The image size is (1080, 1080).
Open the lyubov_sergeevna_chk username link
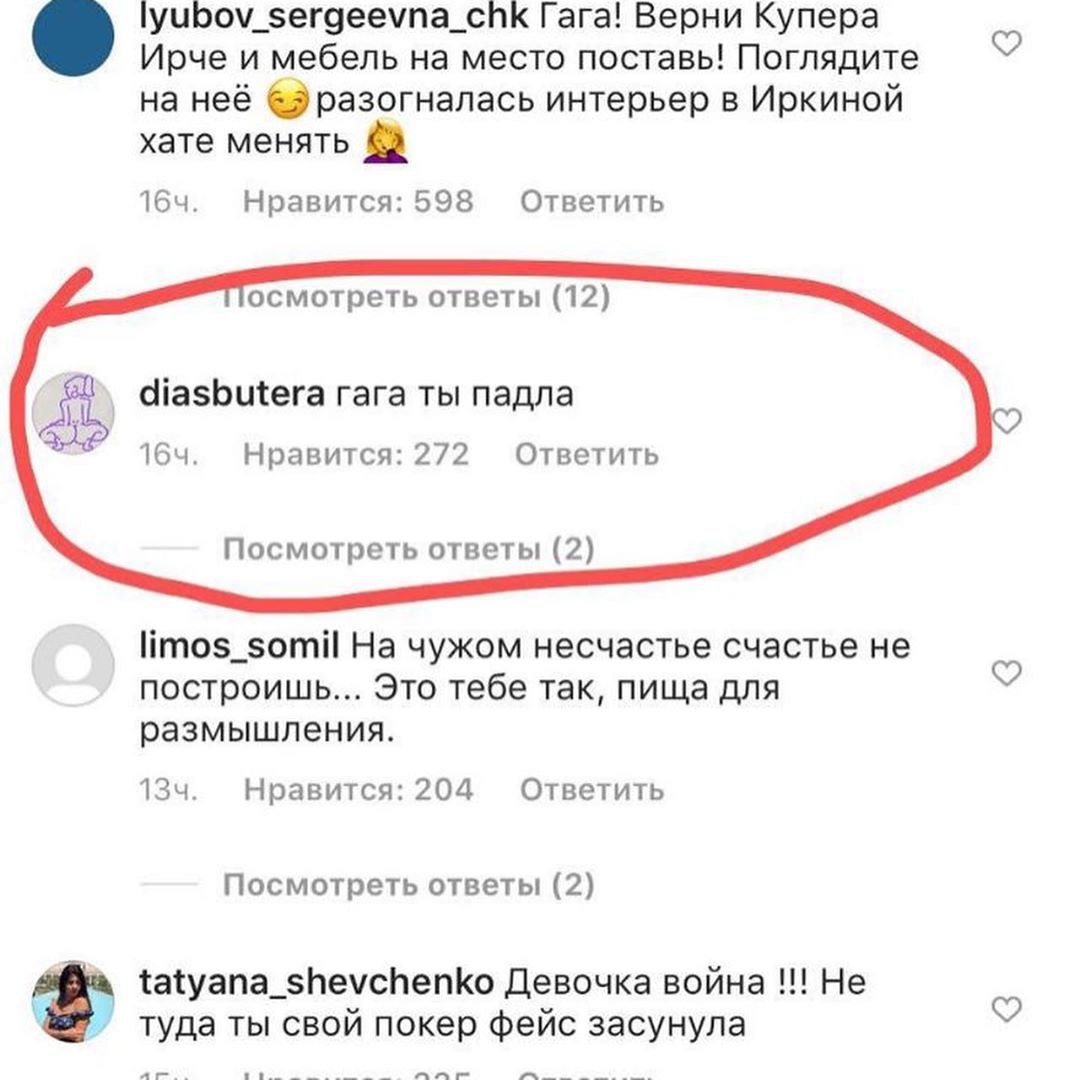pos(333,17)
